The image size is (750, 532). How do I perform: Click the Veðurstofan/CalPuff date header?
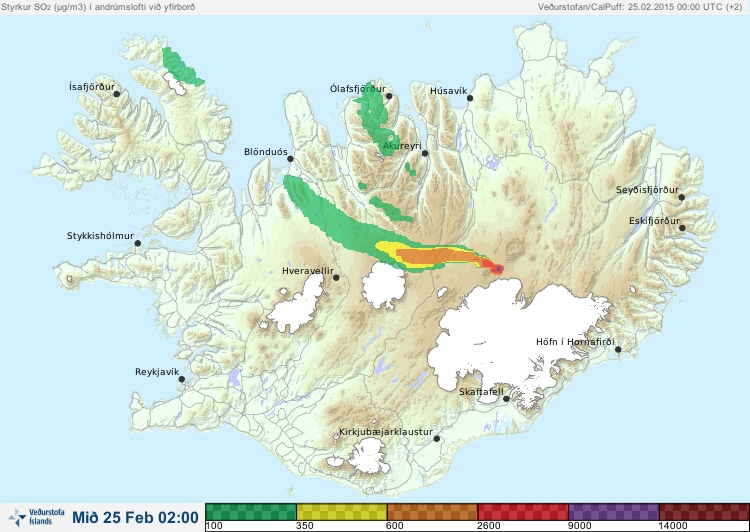click(640, 7)
